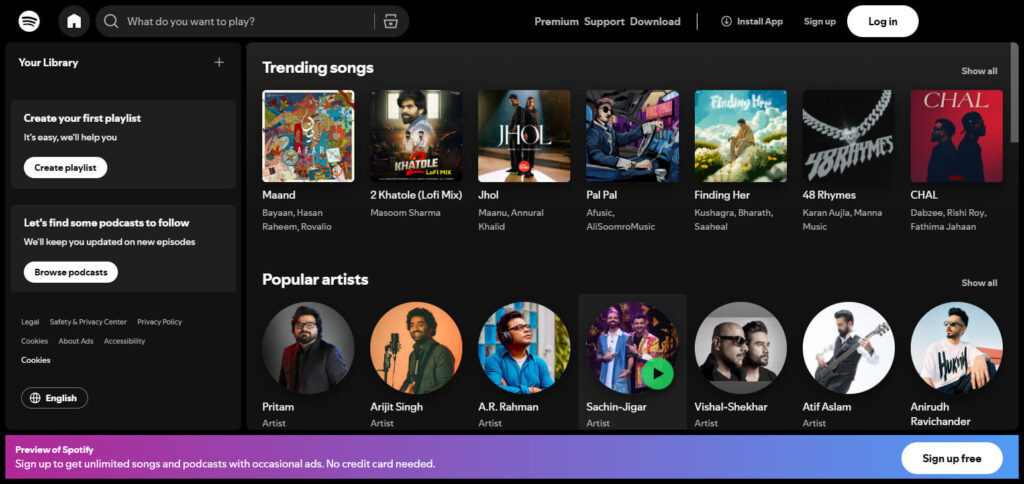The height and width of the screenshot is (484, 1024).
Task: Open the CHAL red cover art
Action: (956, 136)
